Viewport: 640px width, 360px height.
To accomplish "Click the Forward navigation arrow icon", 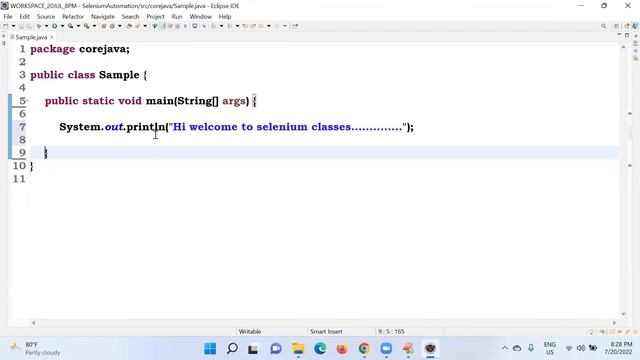I will click(277, 26).
